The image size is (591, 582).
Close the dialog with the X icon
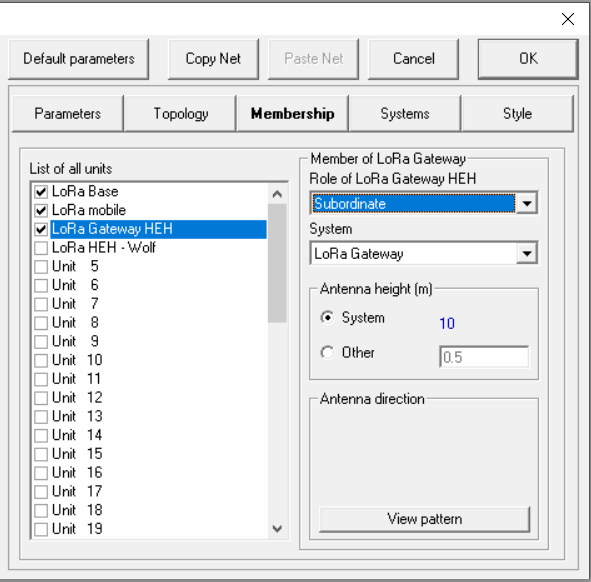567,19
